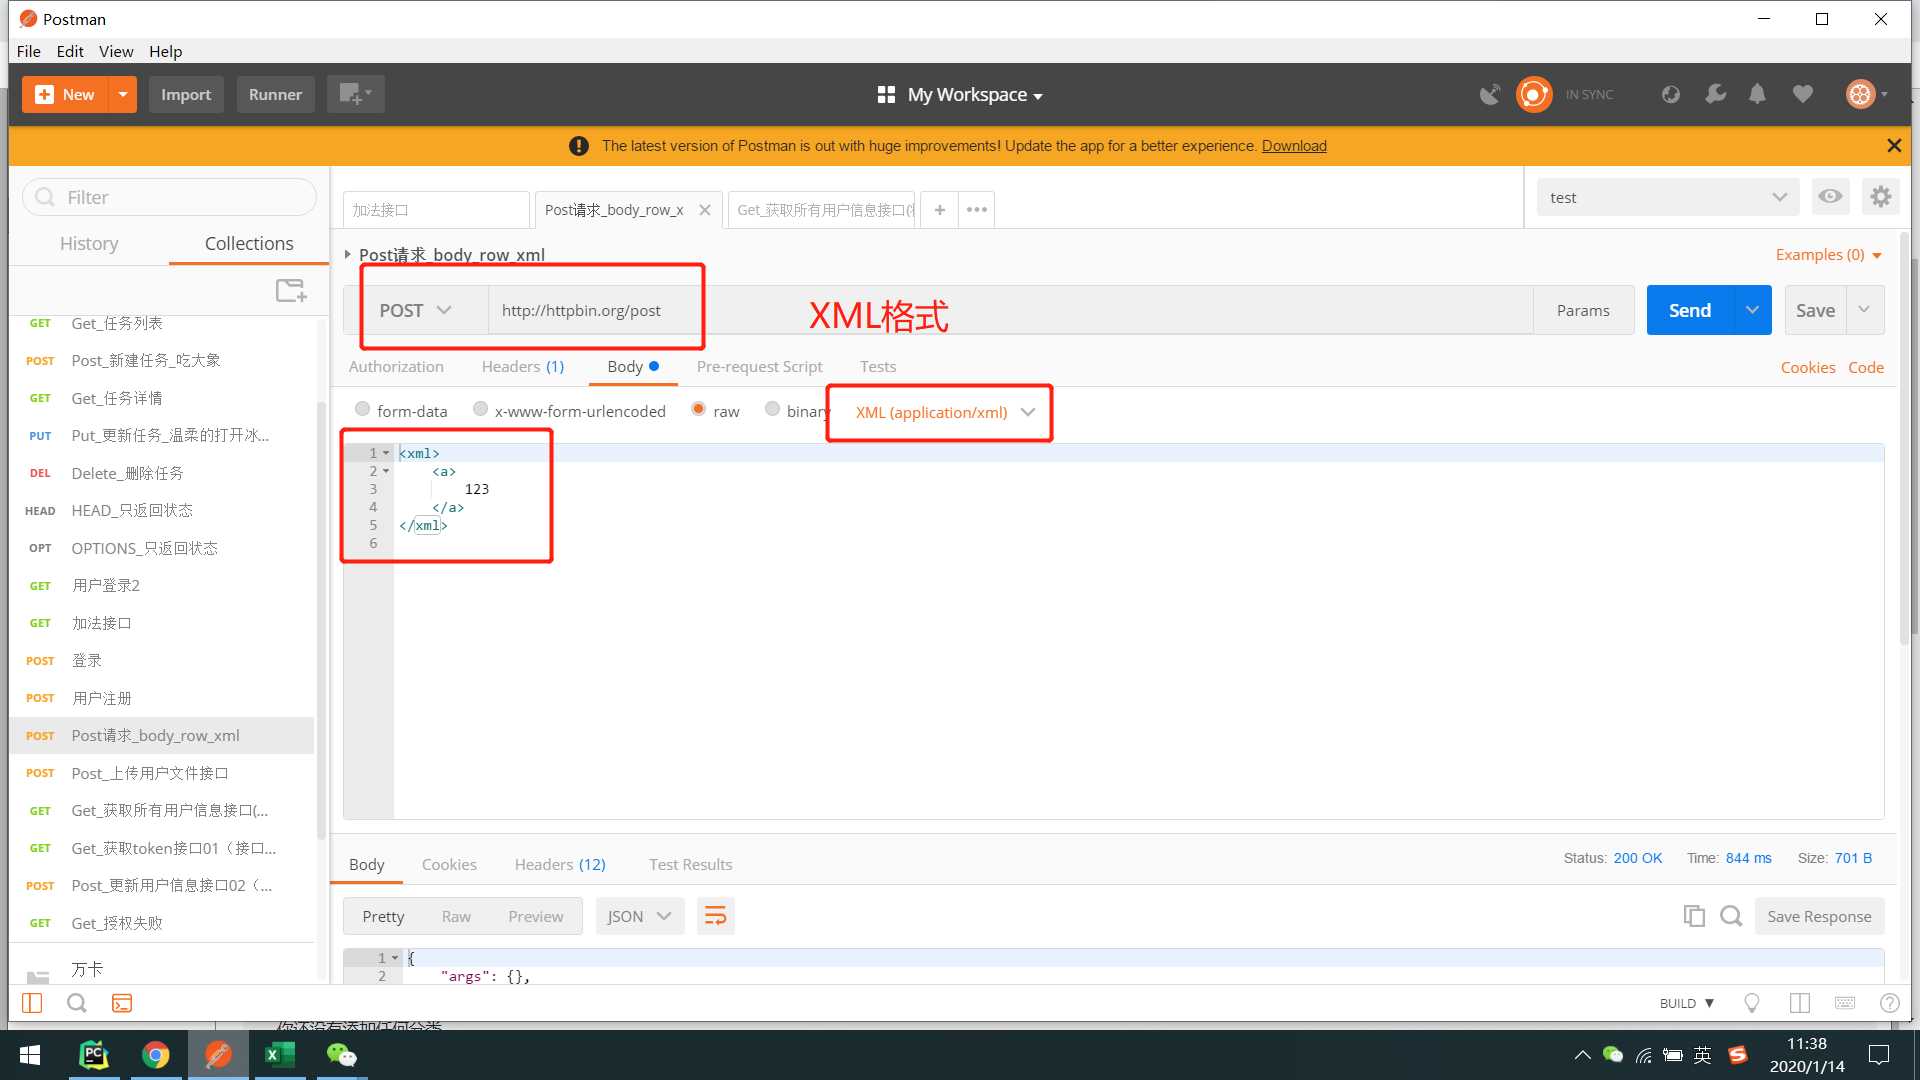1920x1080 pixels.
Task: Open the POST method dropdown
Action: pyautogui.click(x=415, y=310)
